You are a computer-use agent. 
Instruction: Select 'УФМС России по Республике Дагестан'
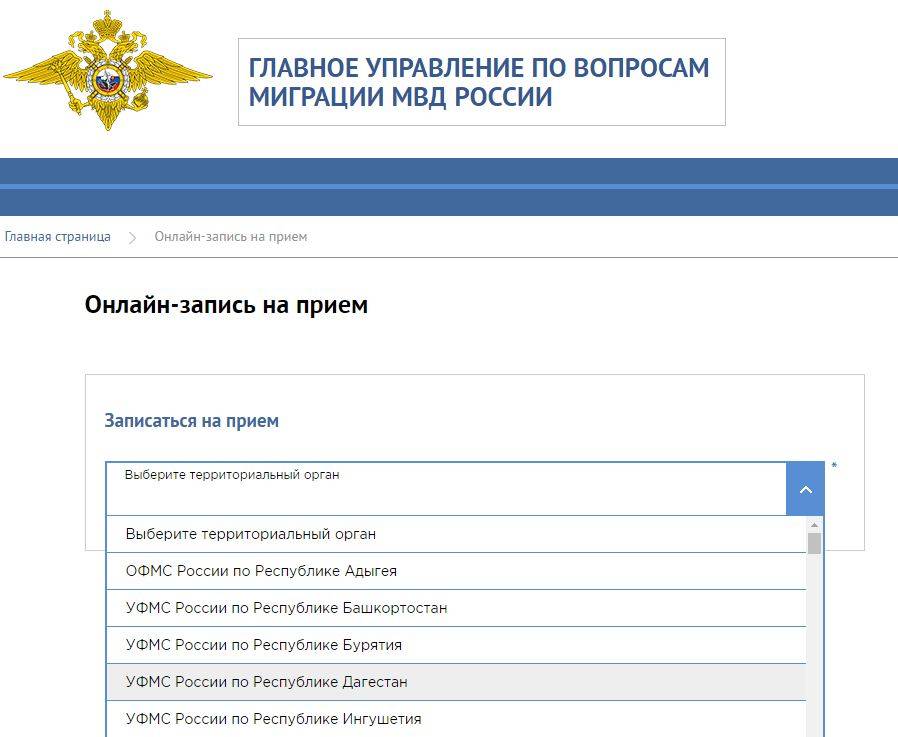coord(456,682)
